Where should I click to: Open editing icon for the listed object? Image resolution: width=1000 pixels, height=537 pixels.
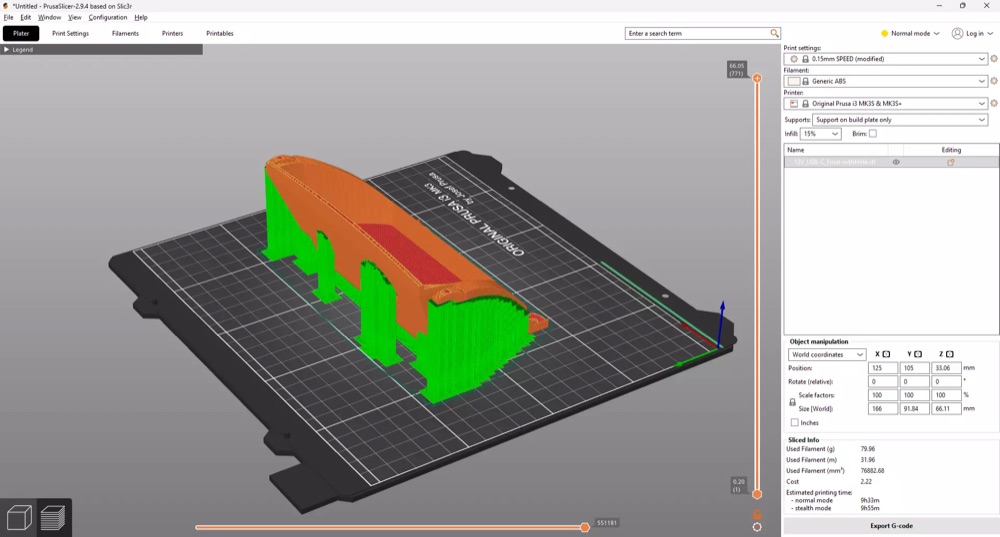click(951, 163)
